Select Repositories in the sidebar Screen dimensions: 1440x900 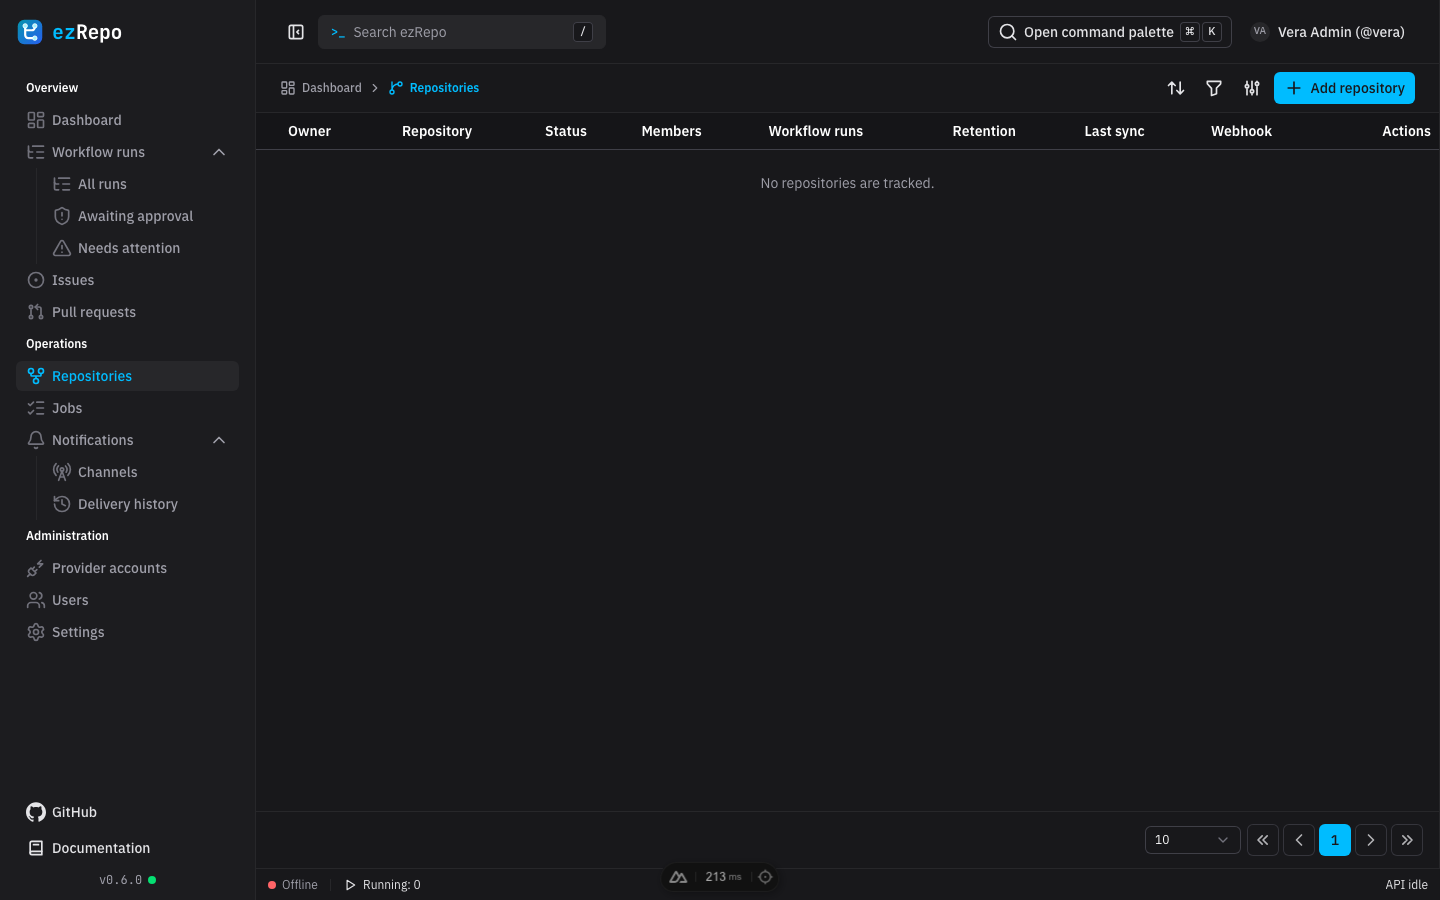pyautogui.click(x=127, y=376)
